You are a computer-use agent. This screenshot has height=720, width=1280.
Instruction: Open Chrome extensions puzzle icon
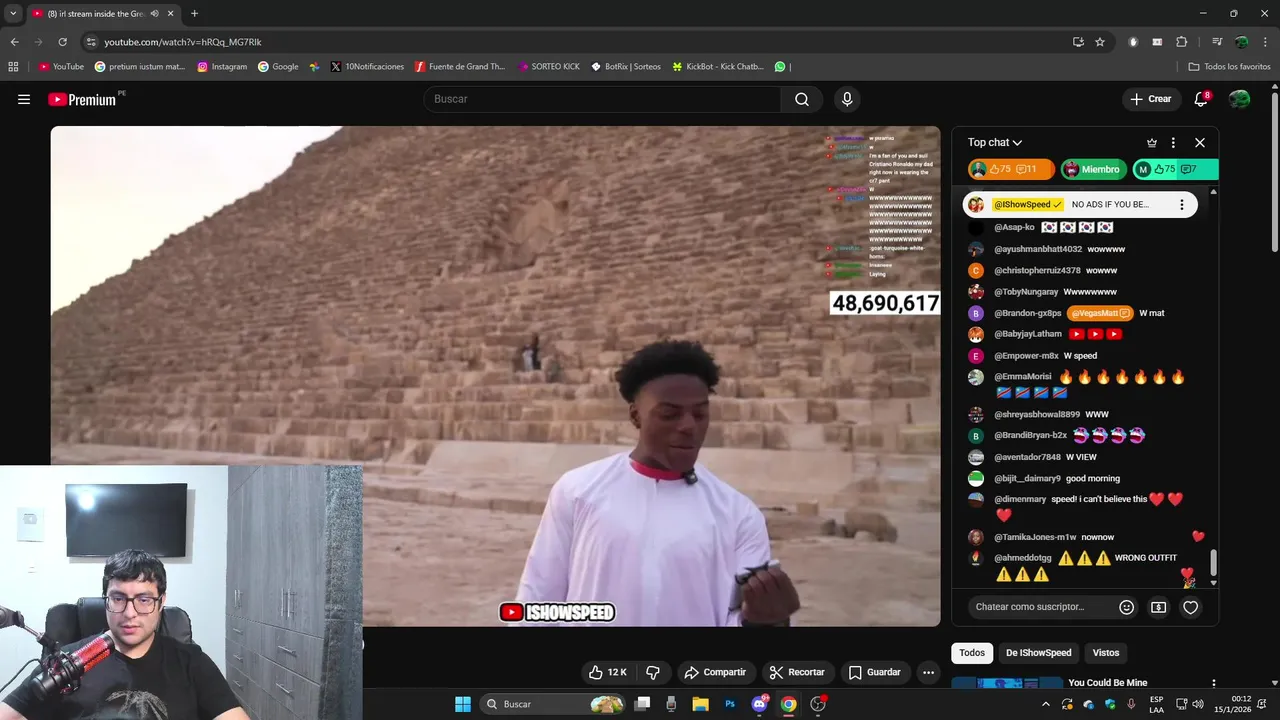coord(1181,42)
